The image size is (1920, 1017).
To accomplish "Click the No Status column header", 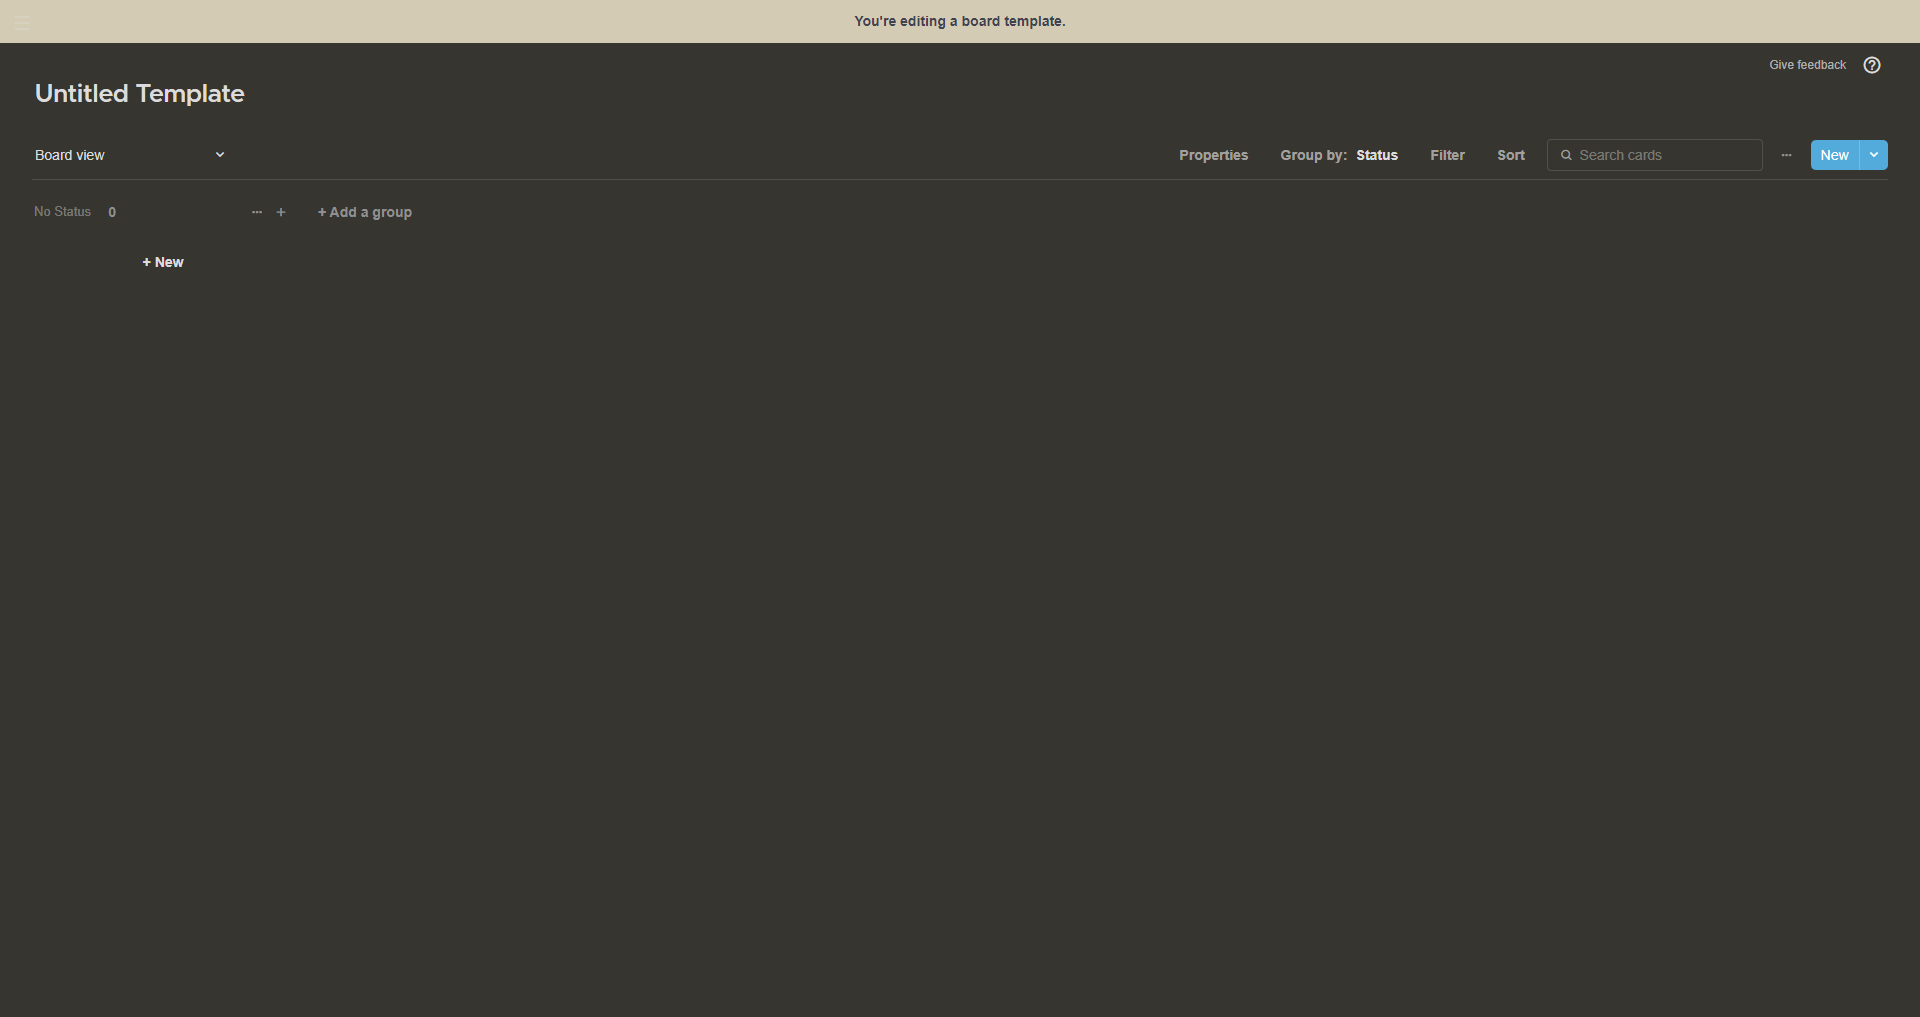I will (62, 212).
